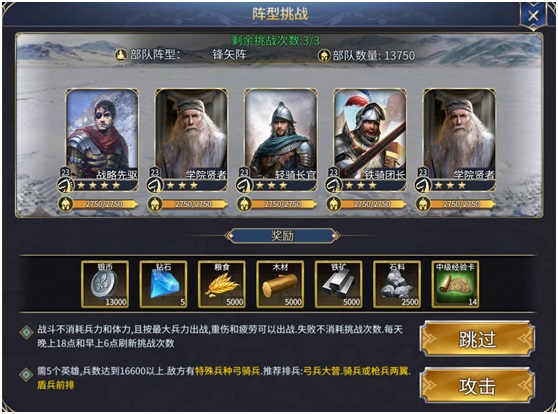Click the rightmost 学院贤者 hero card
This screenshot has width=558, height=414.
459,140
